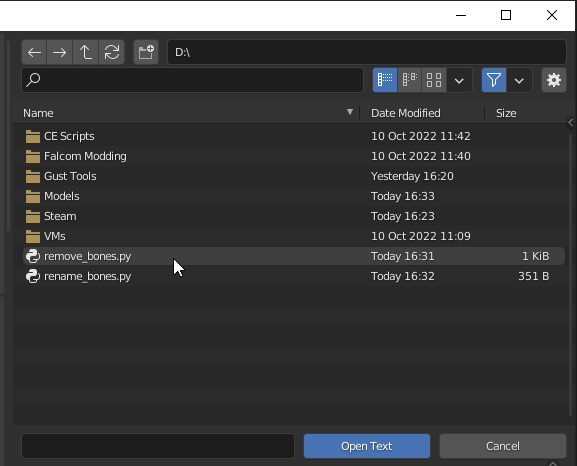
Task: Go back to previous folder
Action: coord(34,52)
